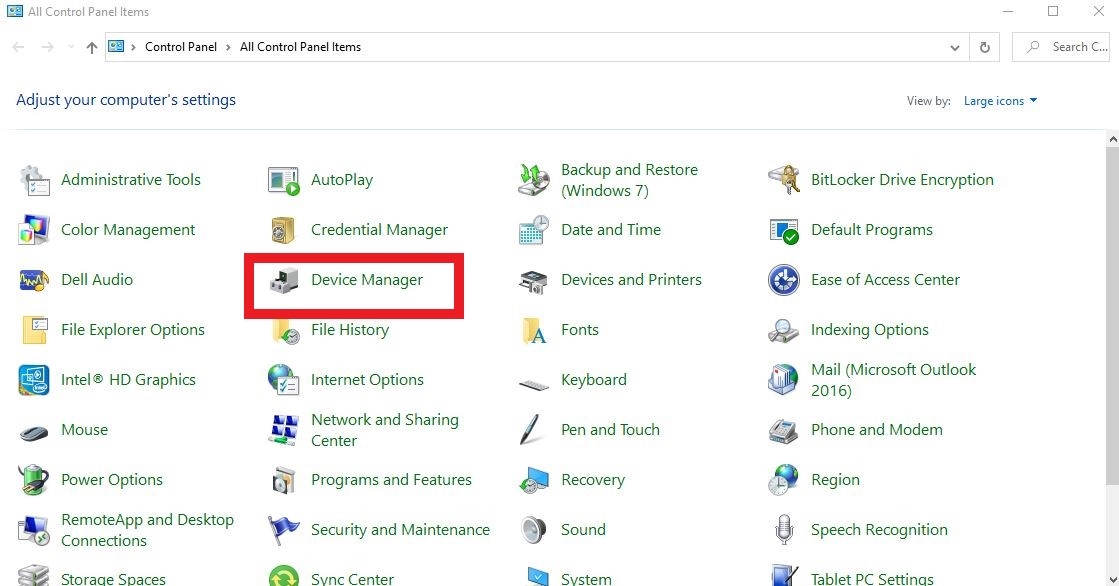Click the Power Options icon
The width and height of the screenshot is (1119, 586).
[34, 480]
